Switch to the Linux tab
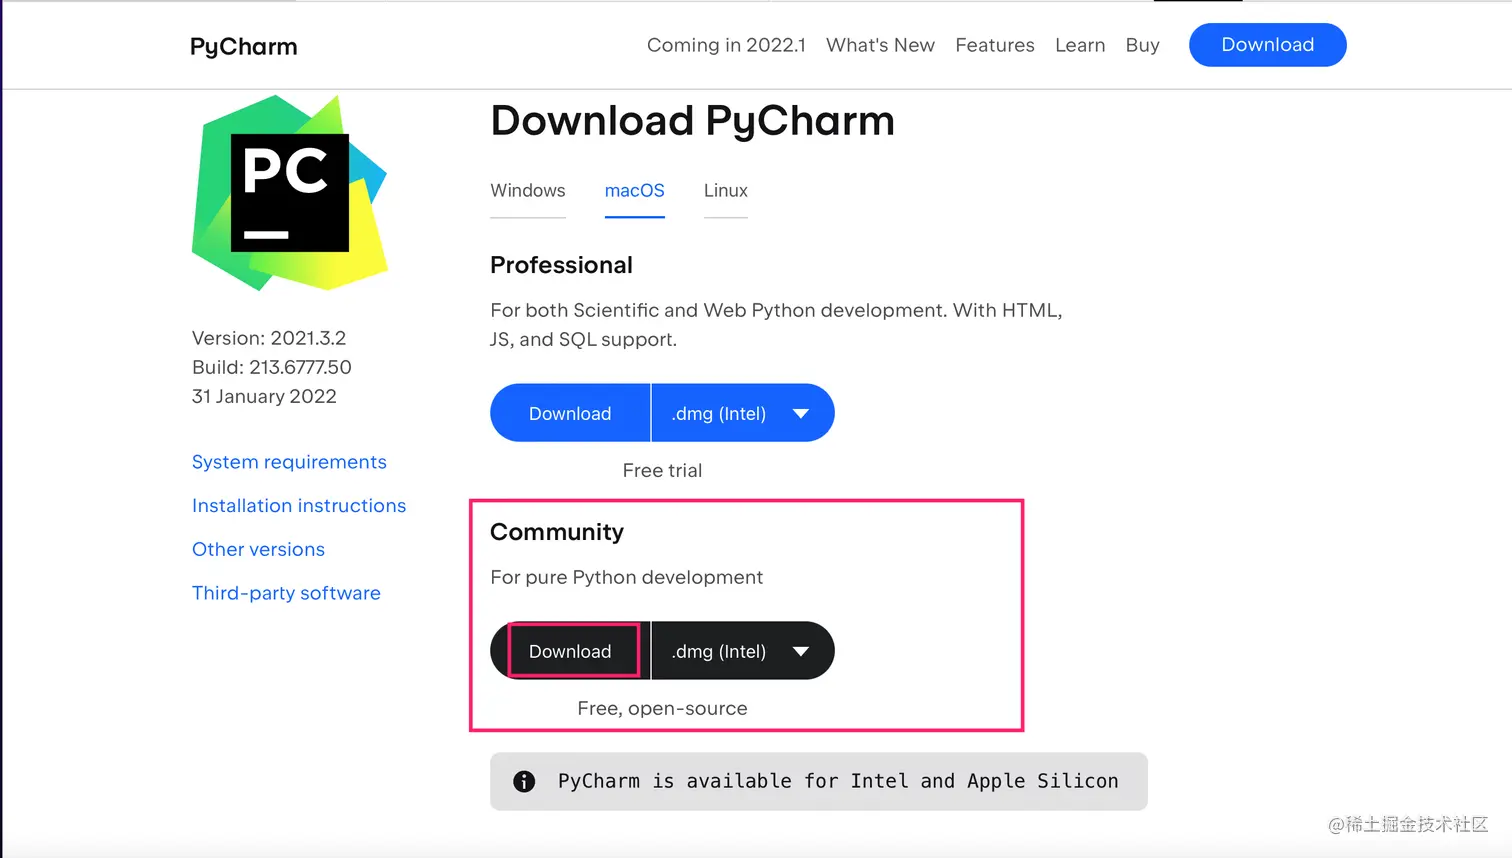Screen dimensions: 1512x858 726,191
